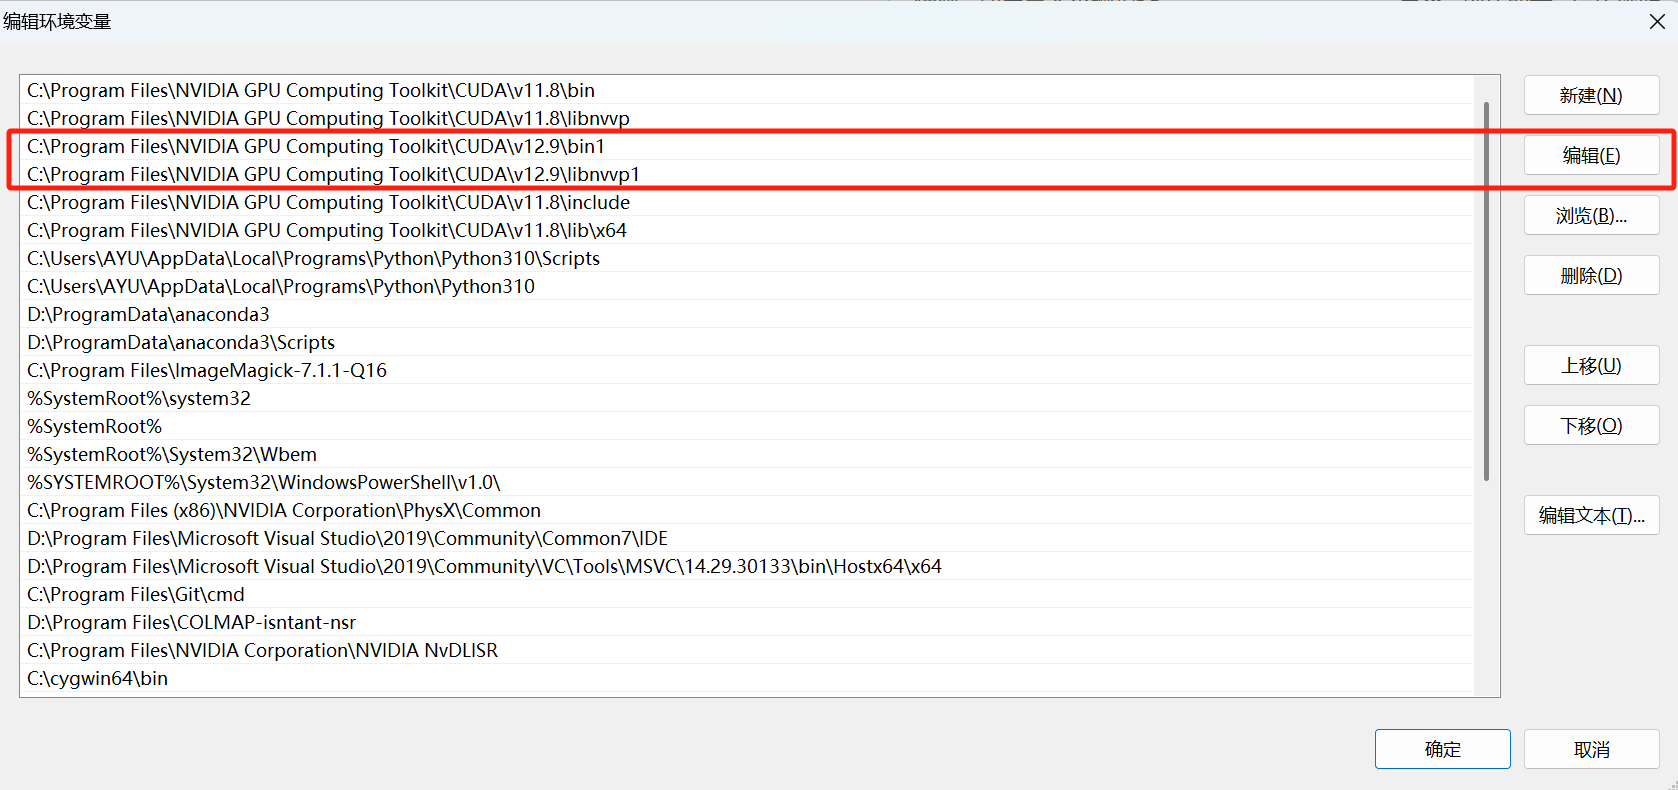
Task: Select the CUDA\v12.9\bin1 path entry
Action: point(747,146)
